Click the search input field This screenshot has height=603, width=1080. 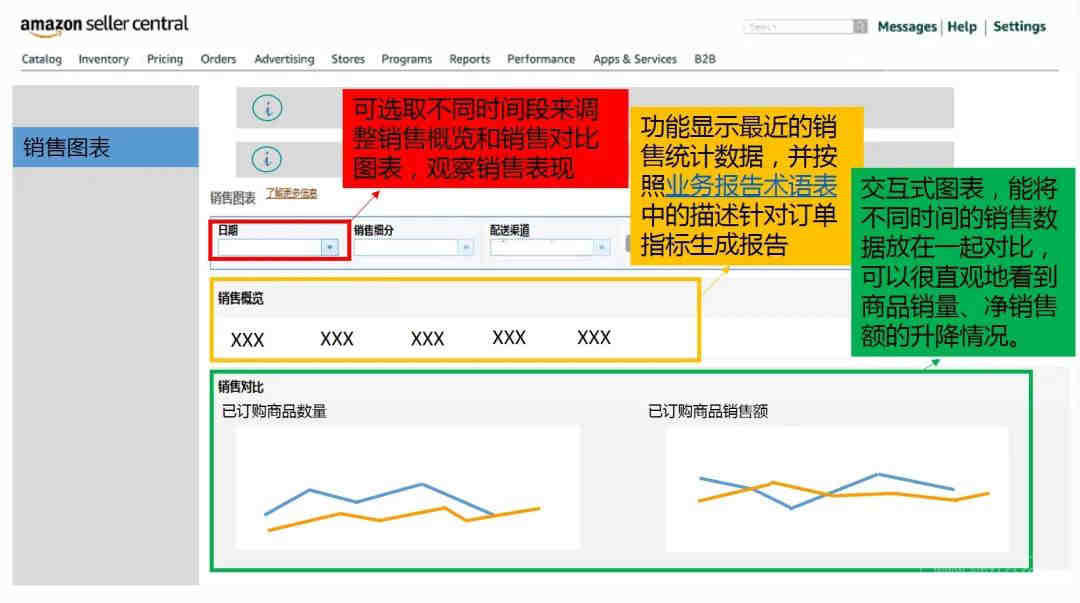click(x=798, y=27)
